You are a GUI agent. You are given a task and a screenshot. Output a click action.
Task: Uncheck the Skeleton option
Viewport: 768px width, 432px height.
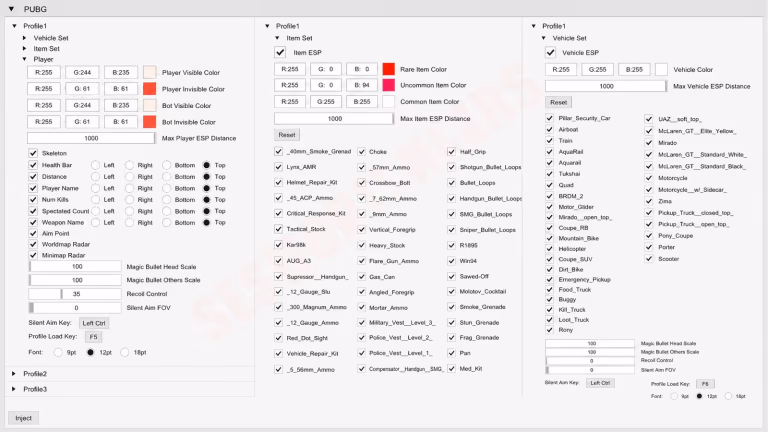click(33, 153)
